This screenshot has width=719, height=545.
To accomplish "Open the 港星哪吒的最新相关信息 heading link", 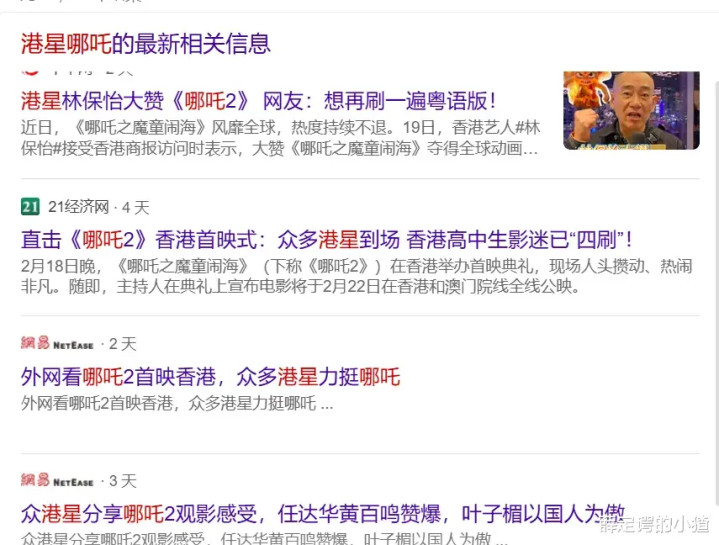I will click(x=145, y=44).
